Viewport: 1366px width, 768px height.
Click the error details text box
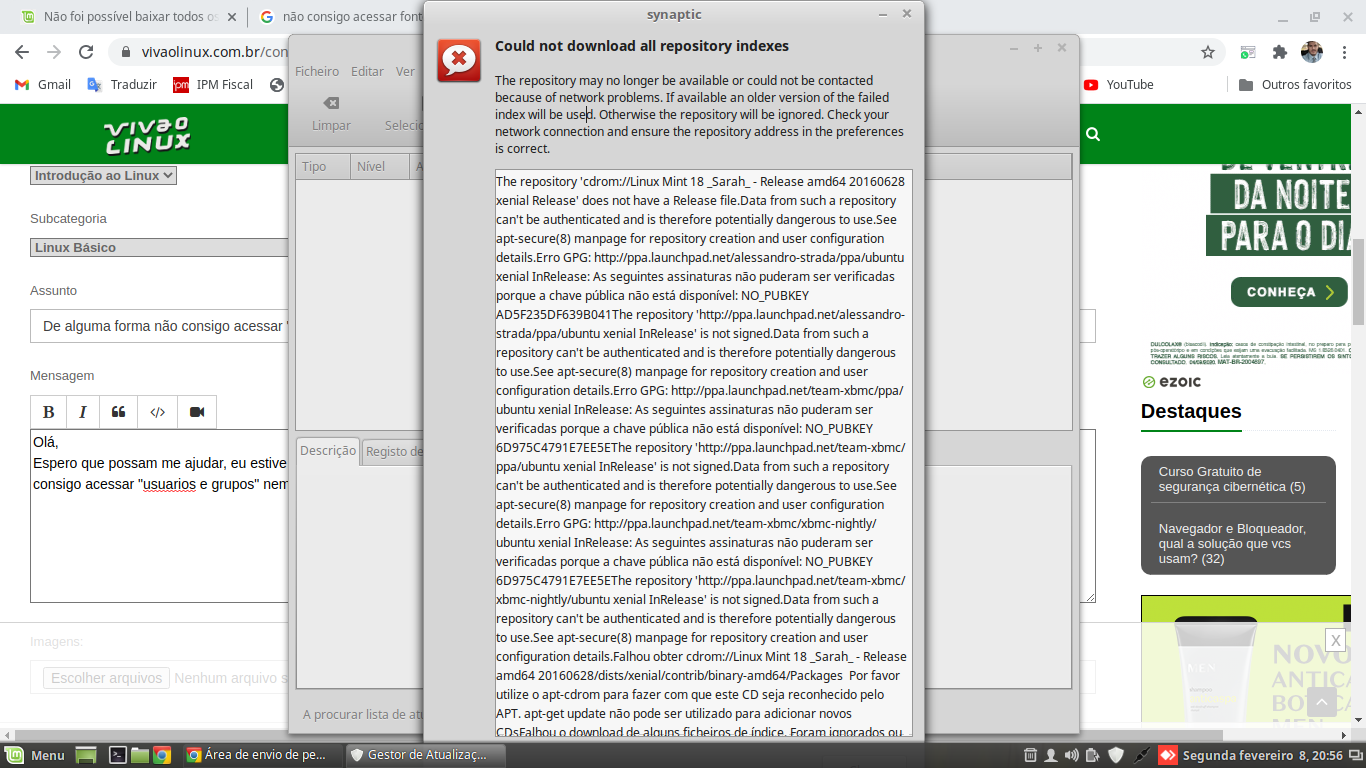pyautogui.click(x=703, y=453)
